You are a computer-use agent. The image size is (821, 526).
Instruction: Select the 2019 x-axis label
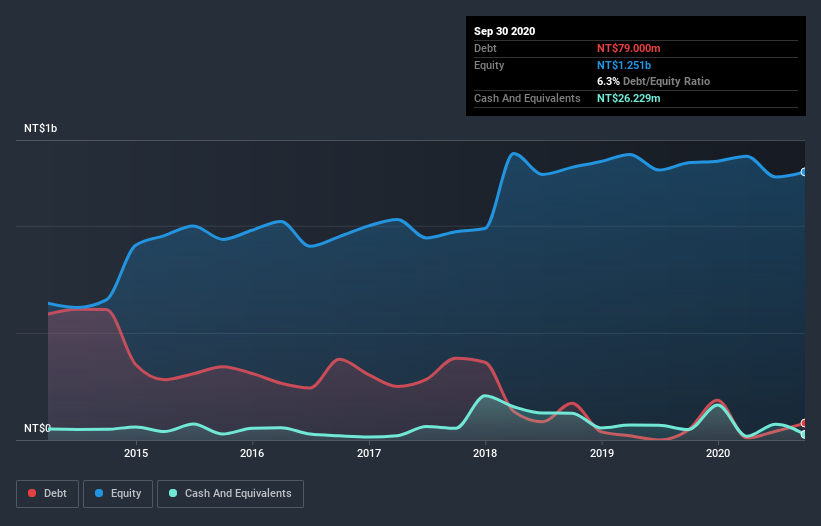click(602, 453)
